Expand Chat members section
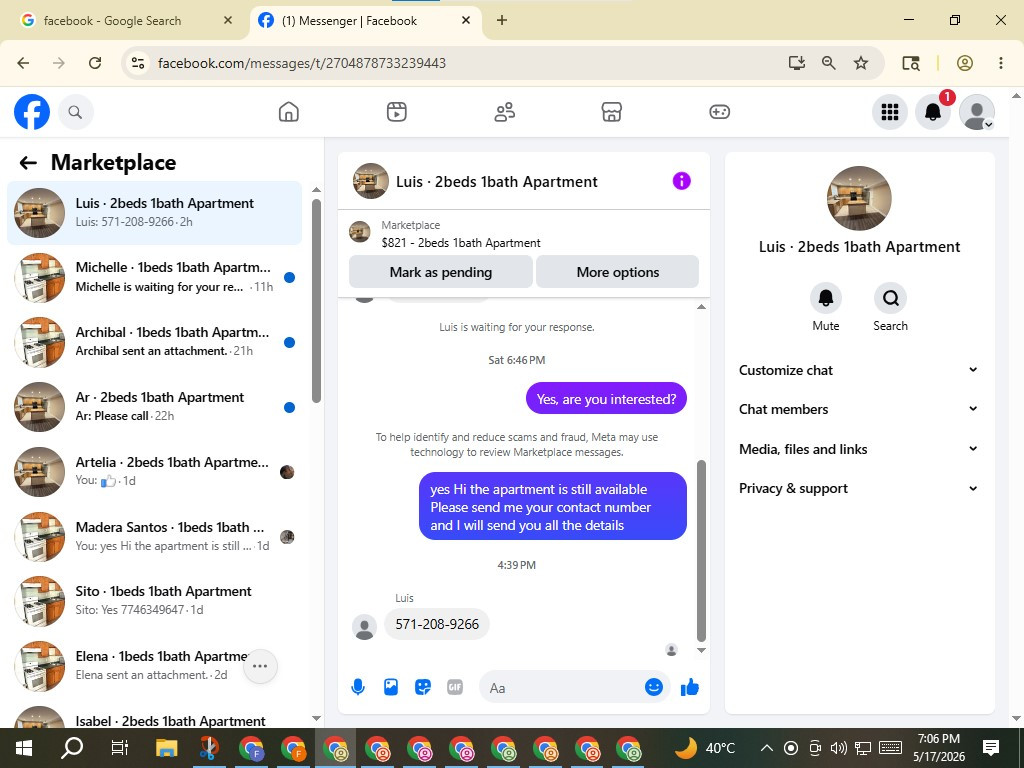Image resolution: width=1024 pixels, height=768 pixels. click(x=859, y=409)
